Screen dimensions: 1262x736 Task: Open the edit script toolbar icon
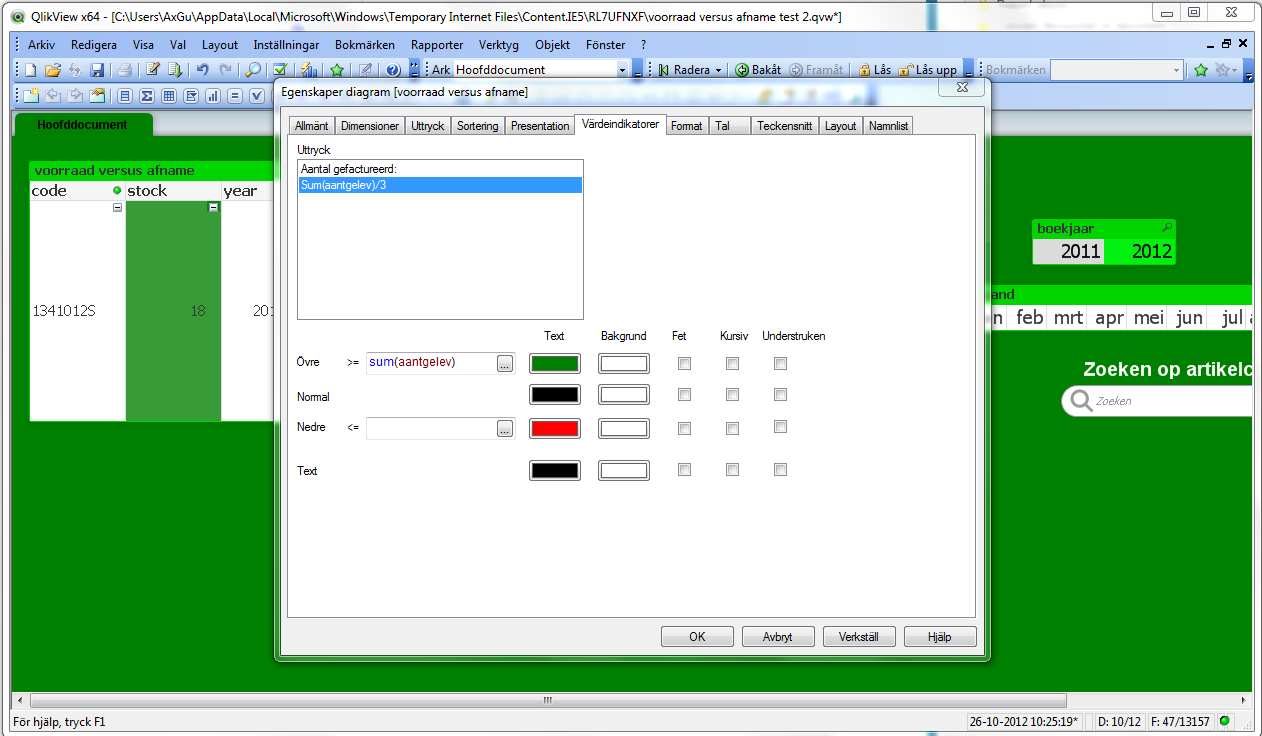[152, 70]
